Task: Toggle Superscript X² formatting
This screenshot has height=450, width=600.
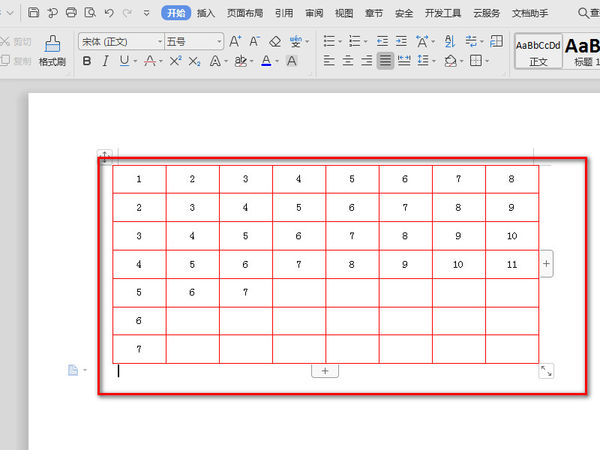Action: pos(176,61)
